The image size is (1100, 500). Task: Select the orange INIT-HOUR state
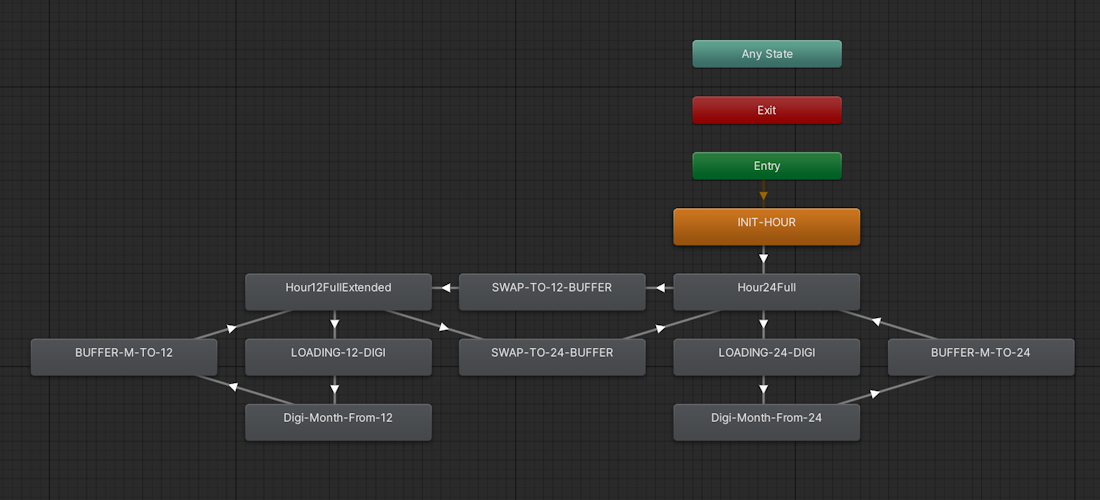(x=767, y=227)
